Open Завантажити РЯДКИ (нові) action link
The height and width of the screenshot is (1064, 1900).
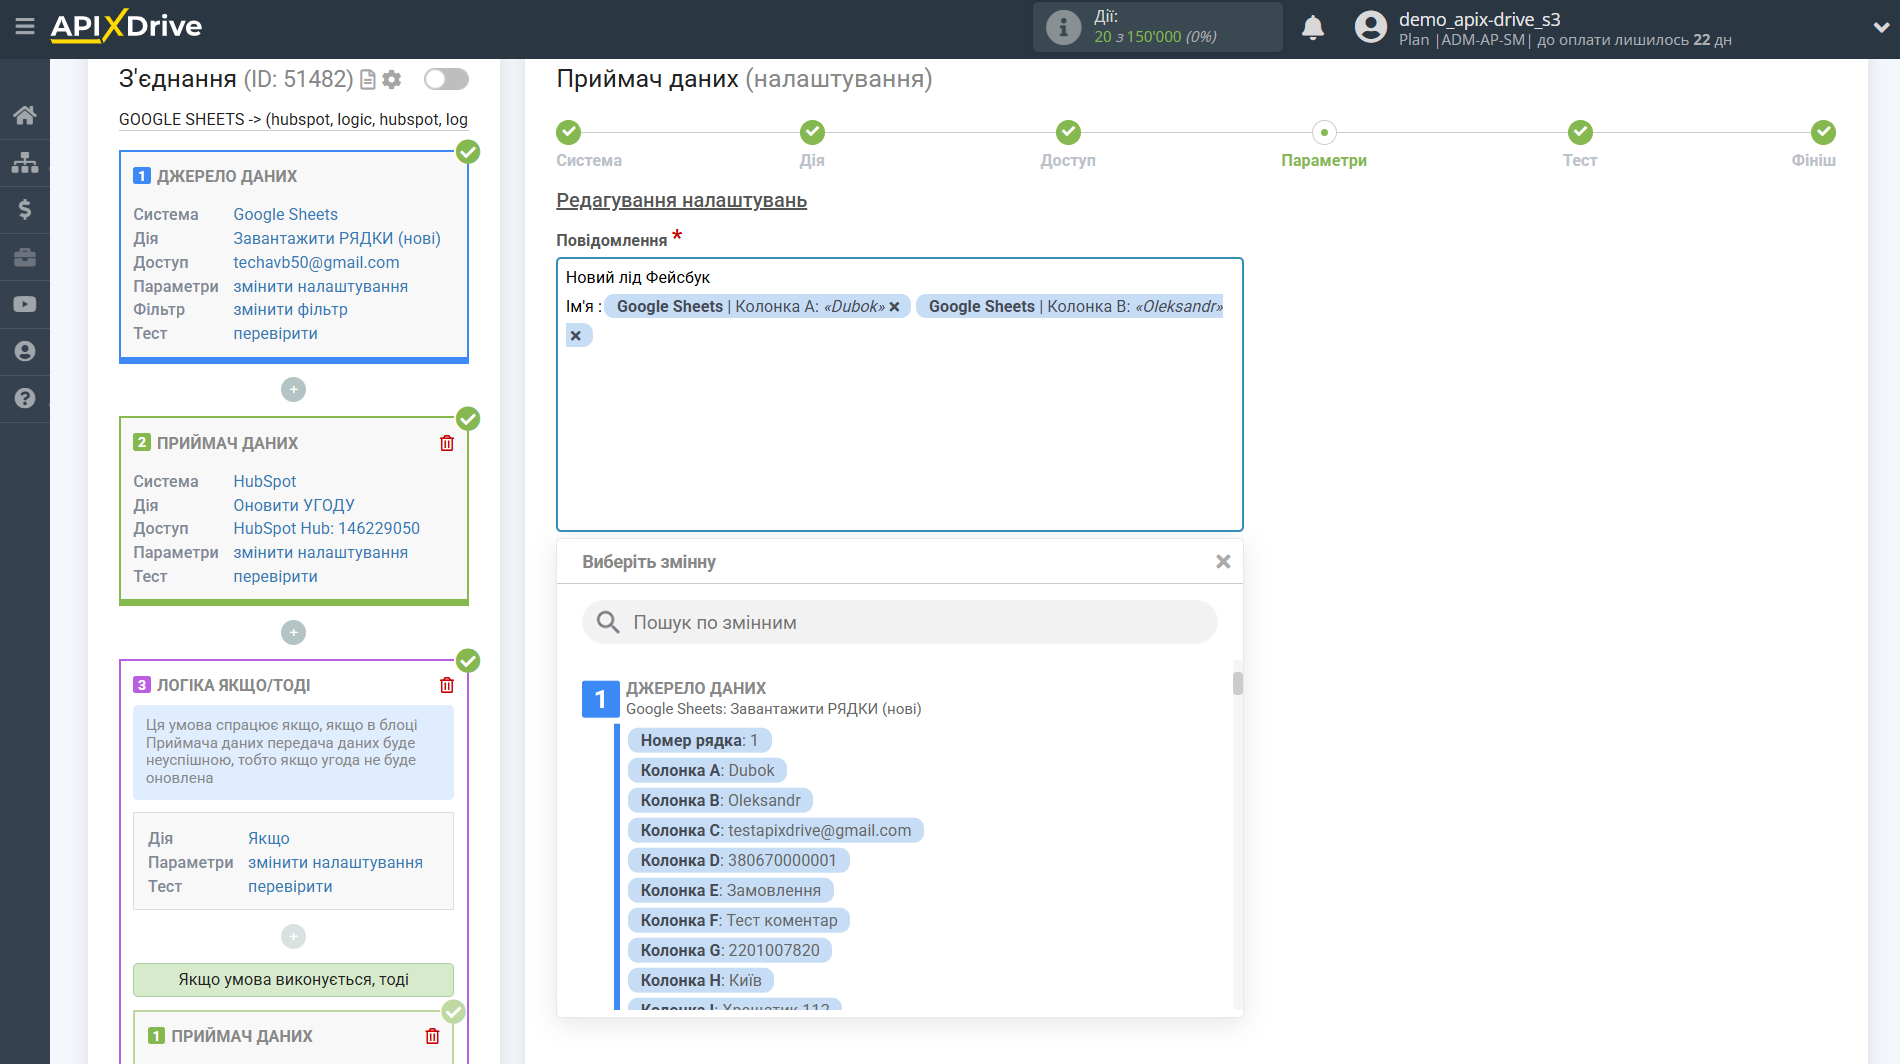[337, 238]
